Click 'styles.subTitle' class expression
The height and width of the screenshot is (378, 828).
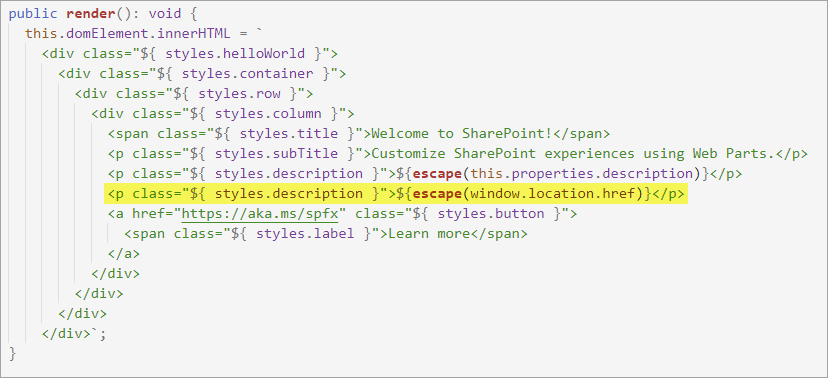pos(277,154)
